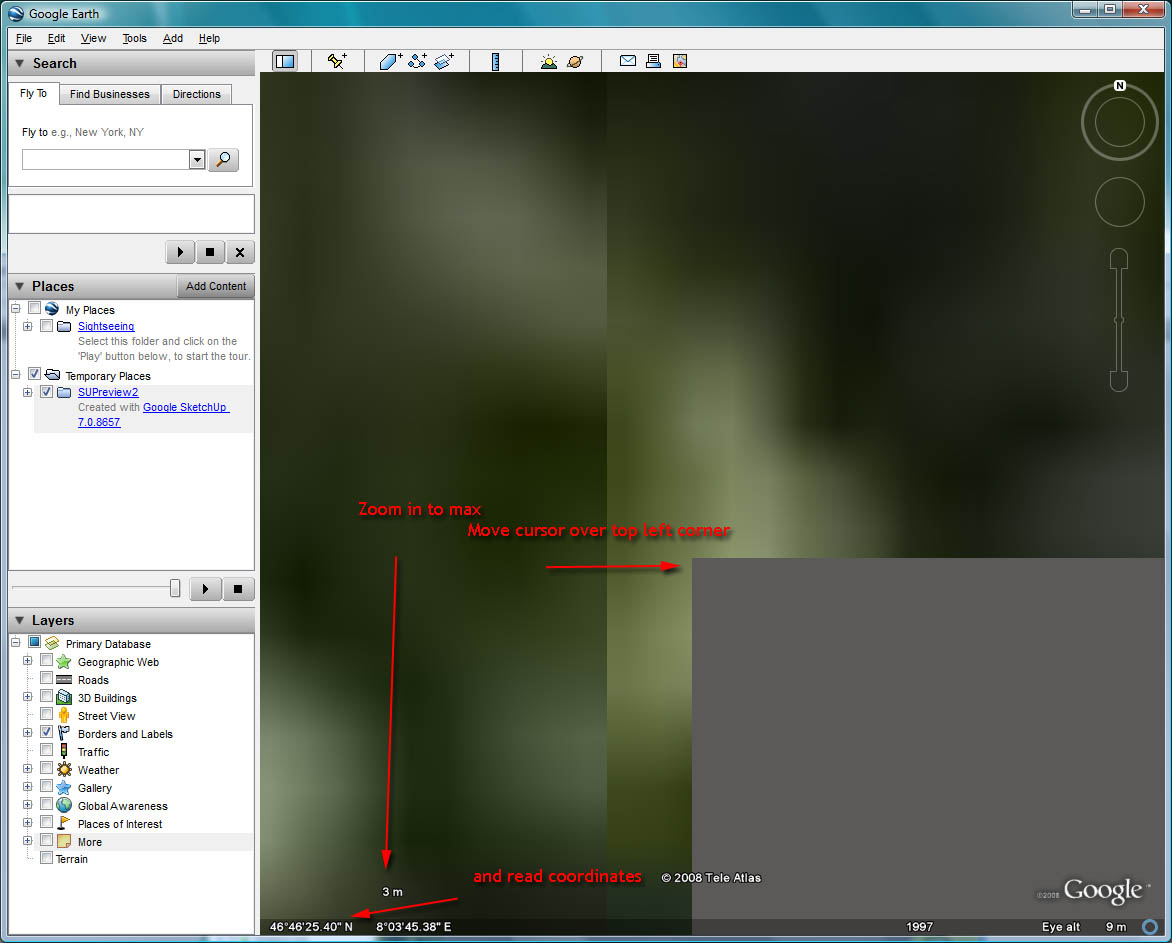Add a placemark from the toolbar
The width and height of the screenshot is (1172, 943).
click(x=337, y=61)
